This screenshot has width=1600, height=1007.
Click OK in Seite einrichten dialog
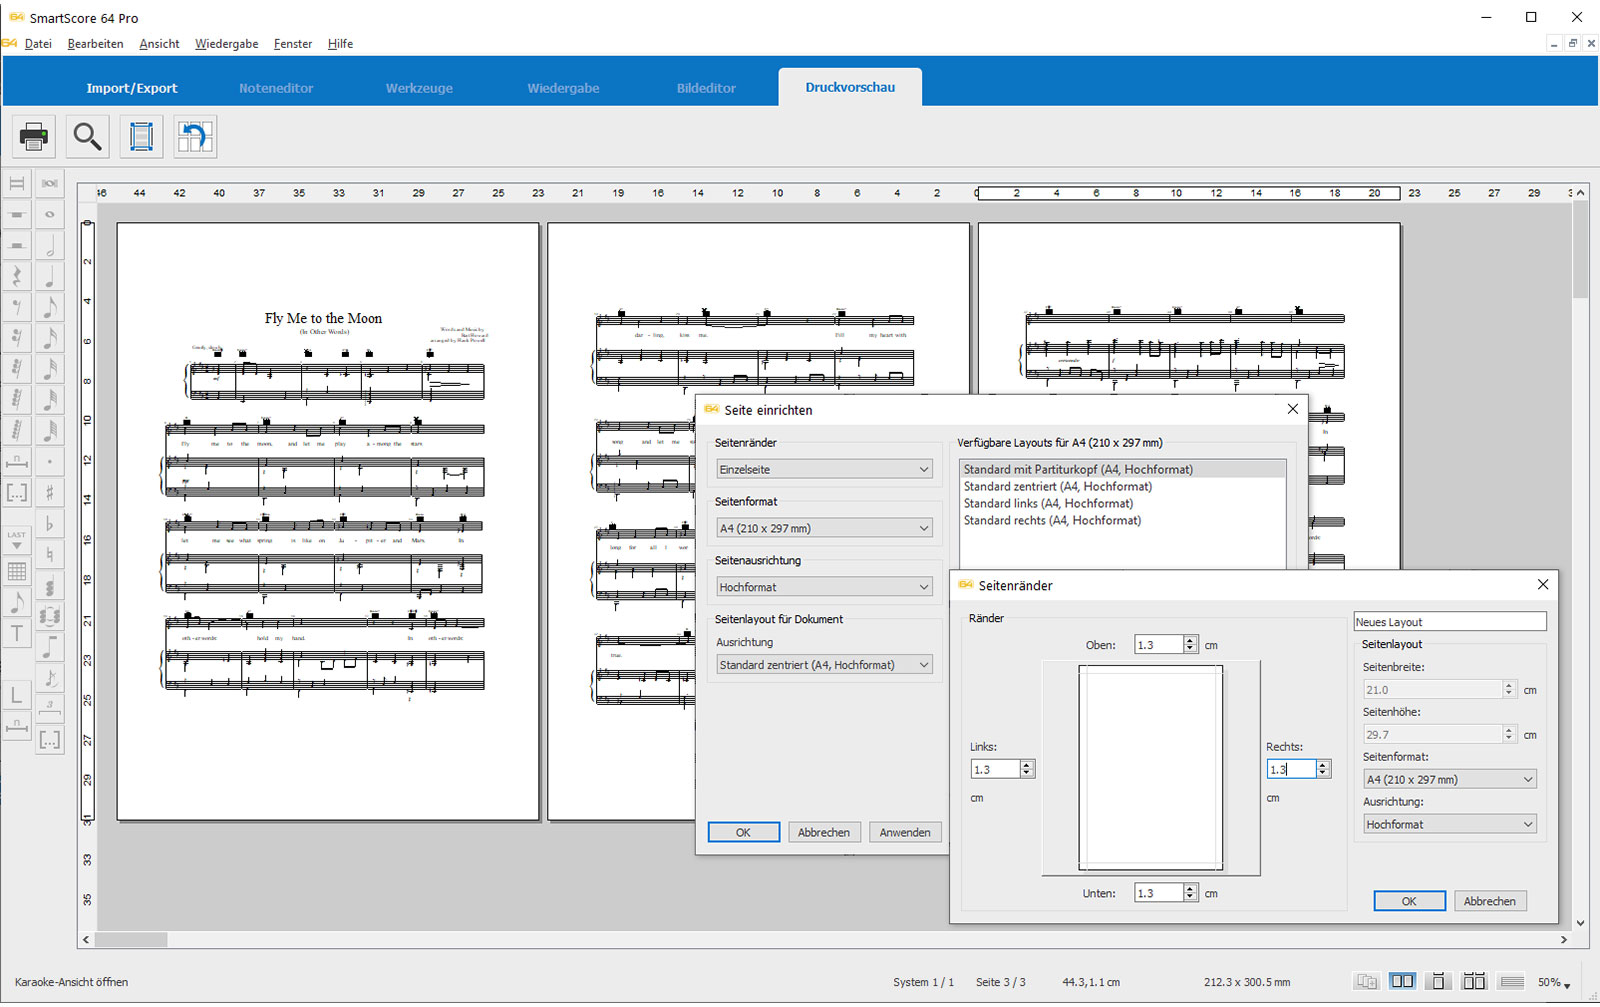pos(743,832)
